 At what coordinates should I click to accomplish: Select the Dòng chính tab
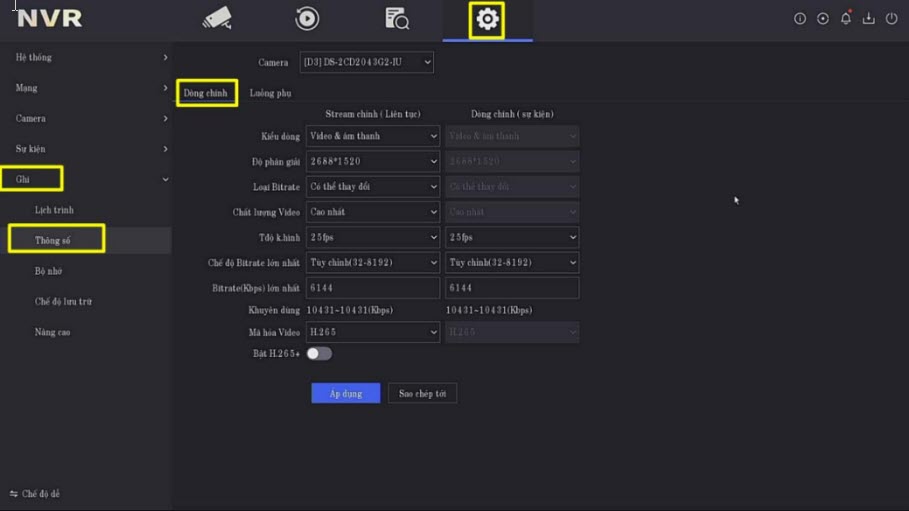pos(206,93)
